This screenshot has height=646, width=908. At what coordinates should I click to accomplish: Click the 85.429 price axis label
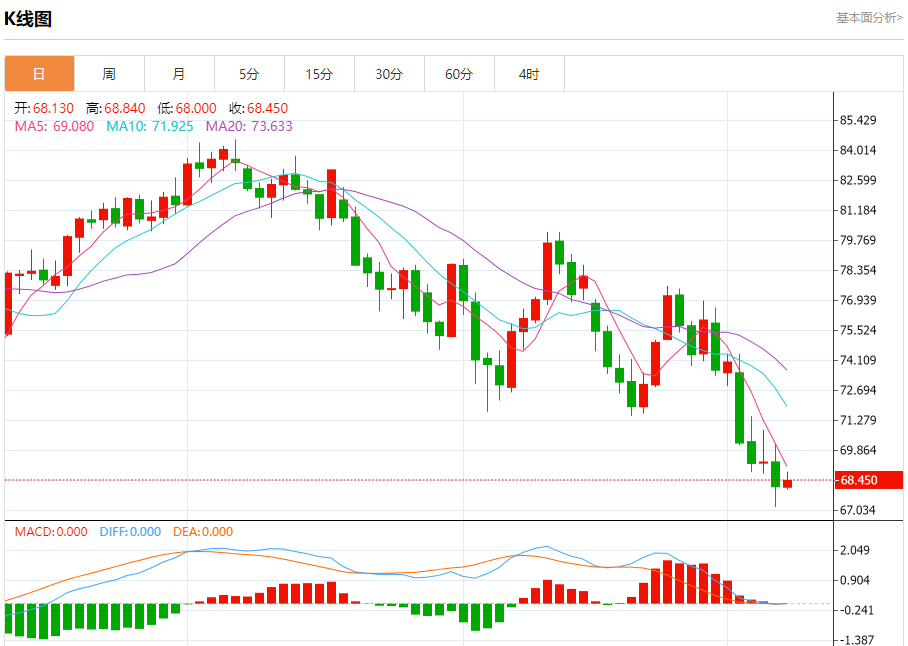click(x=858, y=120)
